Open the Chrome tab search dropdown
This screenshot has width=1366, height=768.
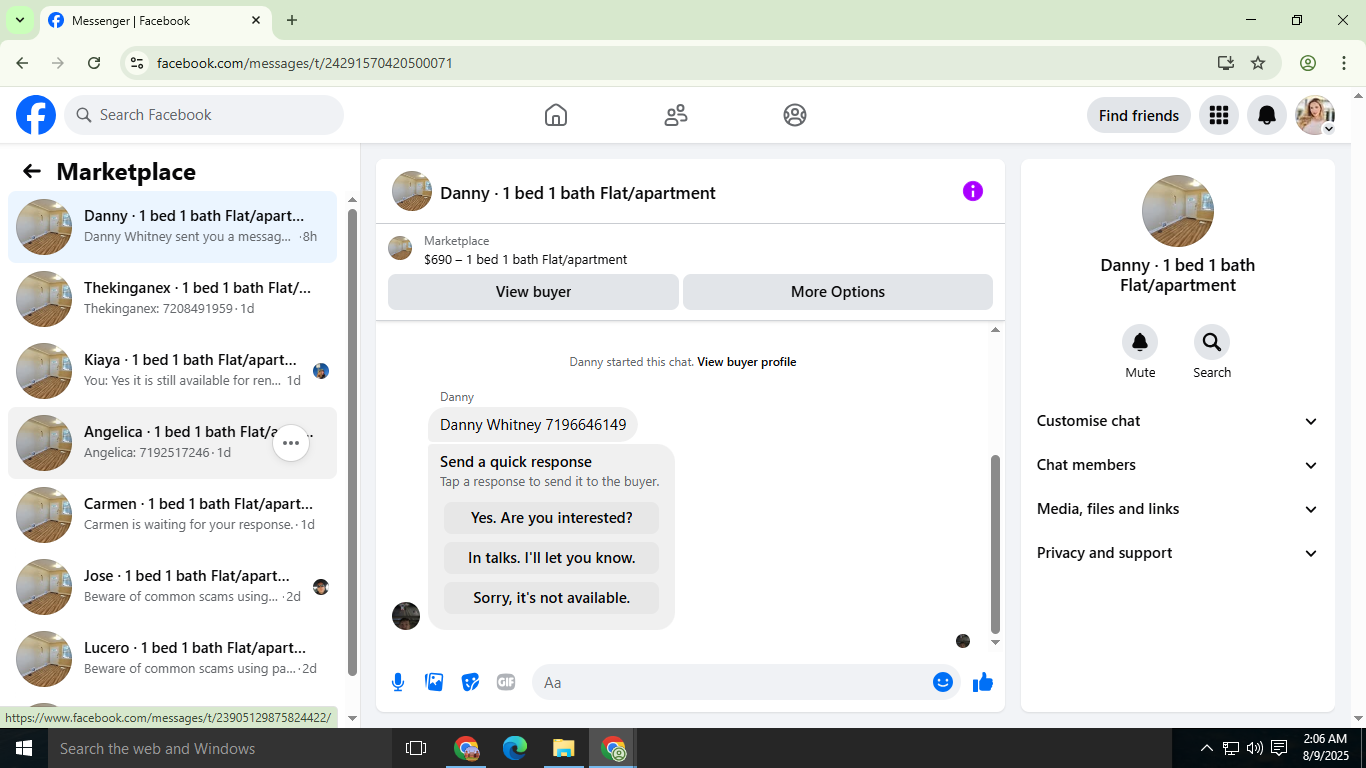pyautogui.click(x=19, y=20)
